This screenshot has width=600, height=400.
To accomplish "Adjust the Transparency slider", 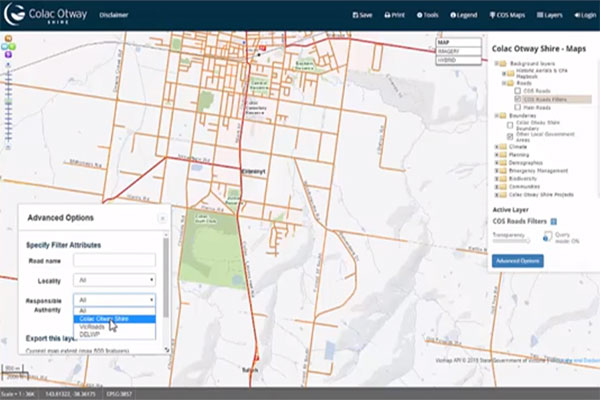I will click(x=511, y=241).
